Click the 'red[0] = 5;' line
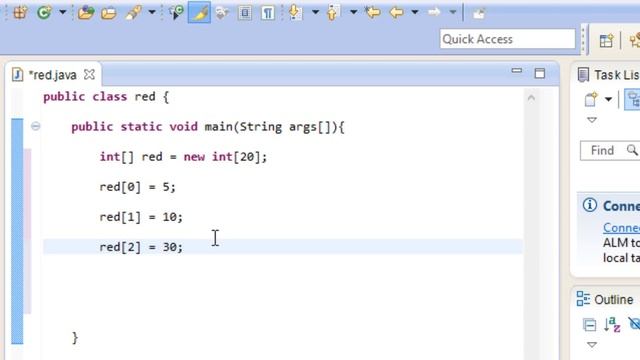The height and width of the screenshot is (360, 640). [x=138, y=187]
